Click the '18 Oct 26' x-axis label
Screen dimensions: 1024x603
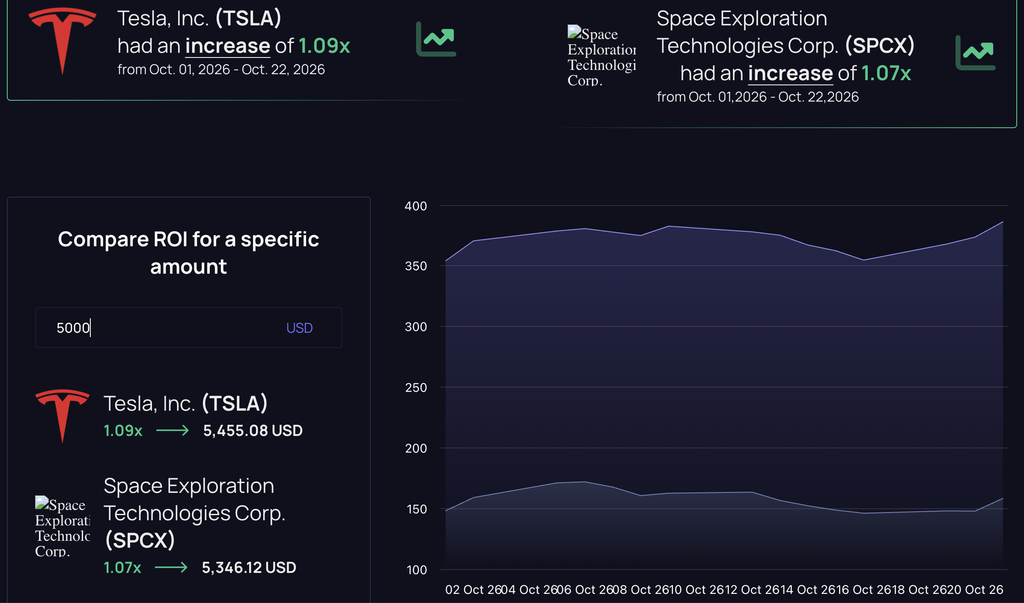pos(919,589)
